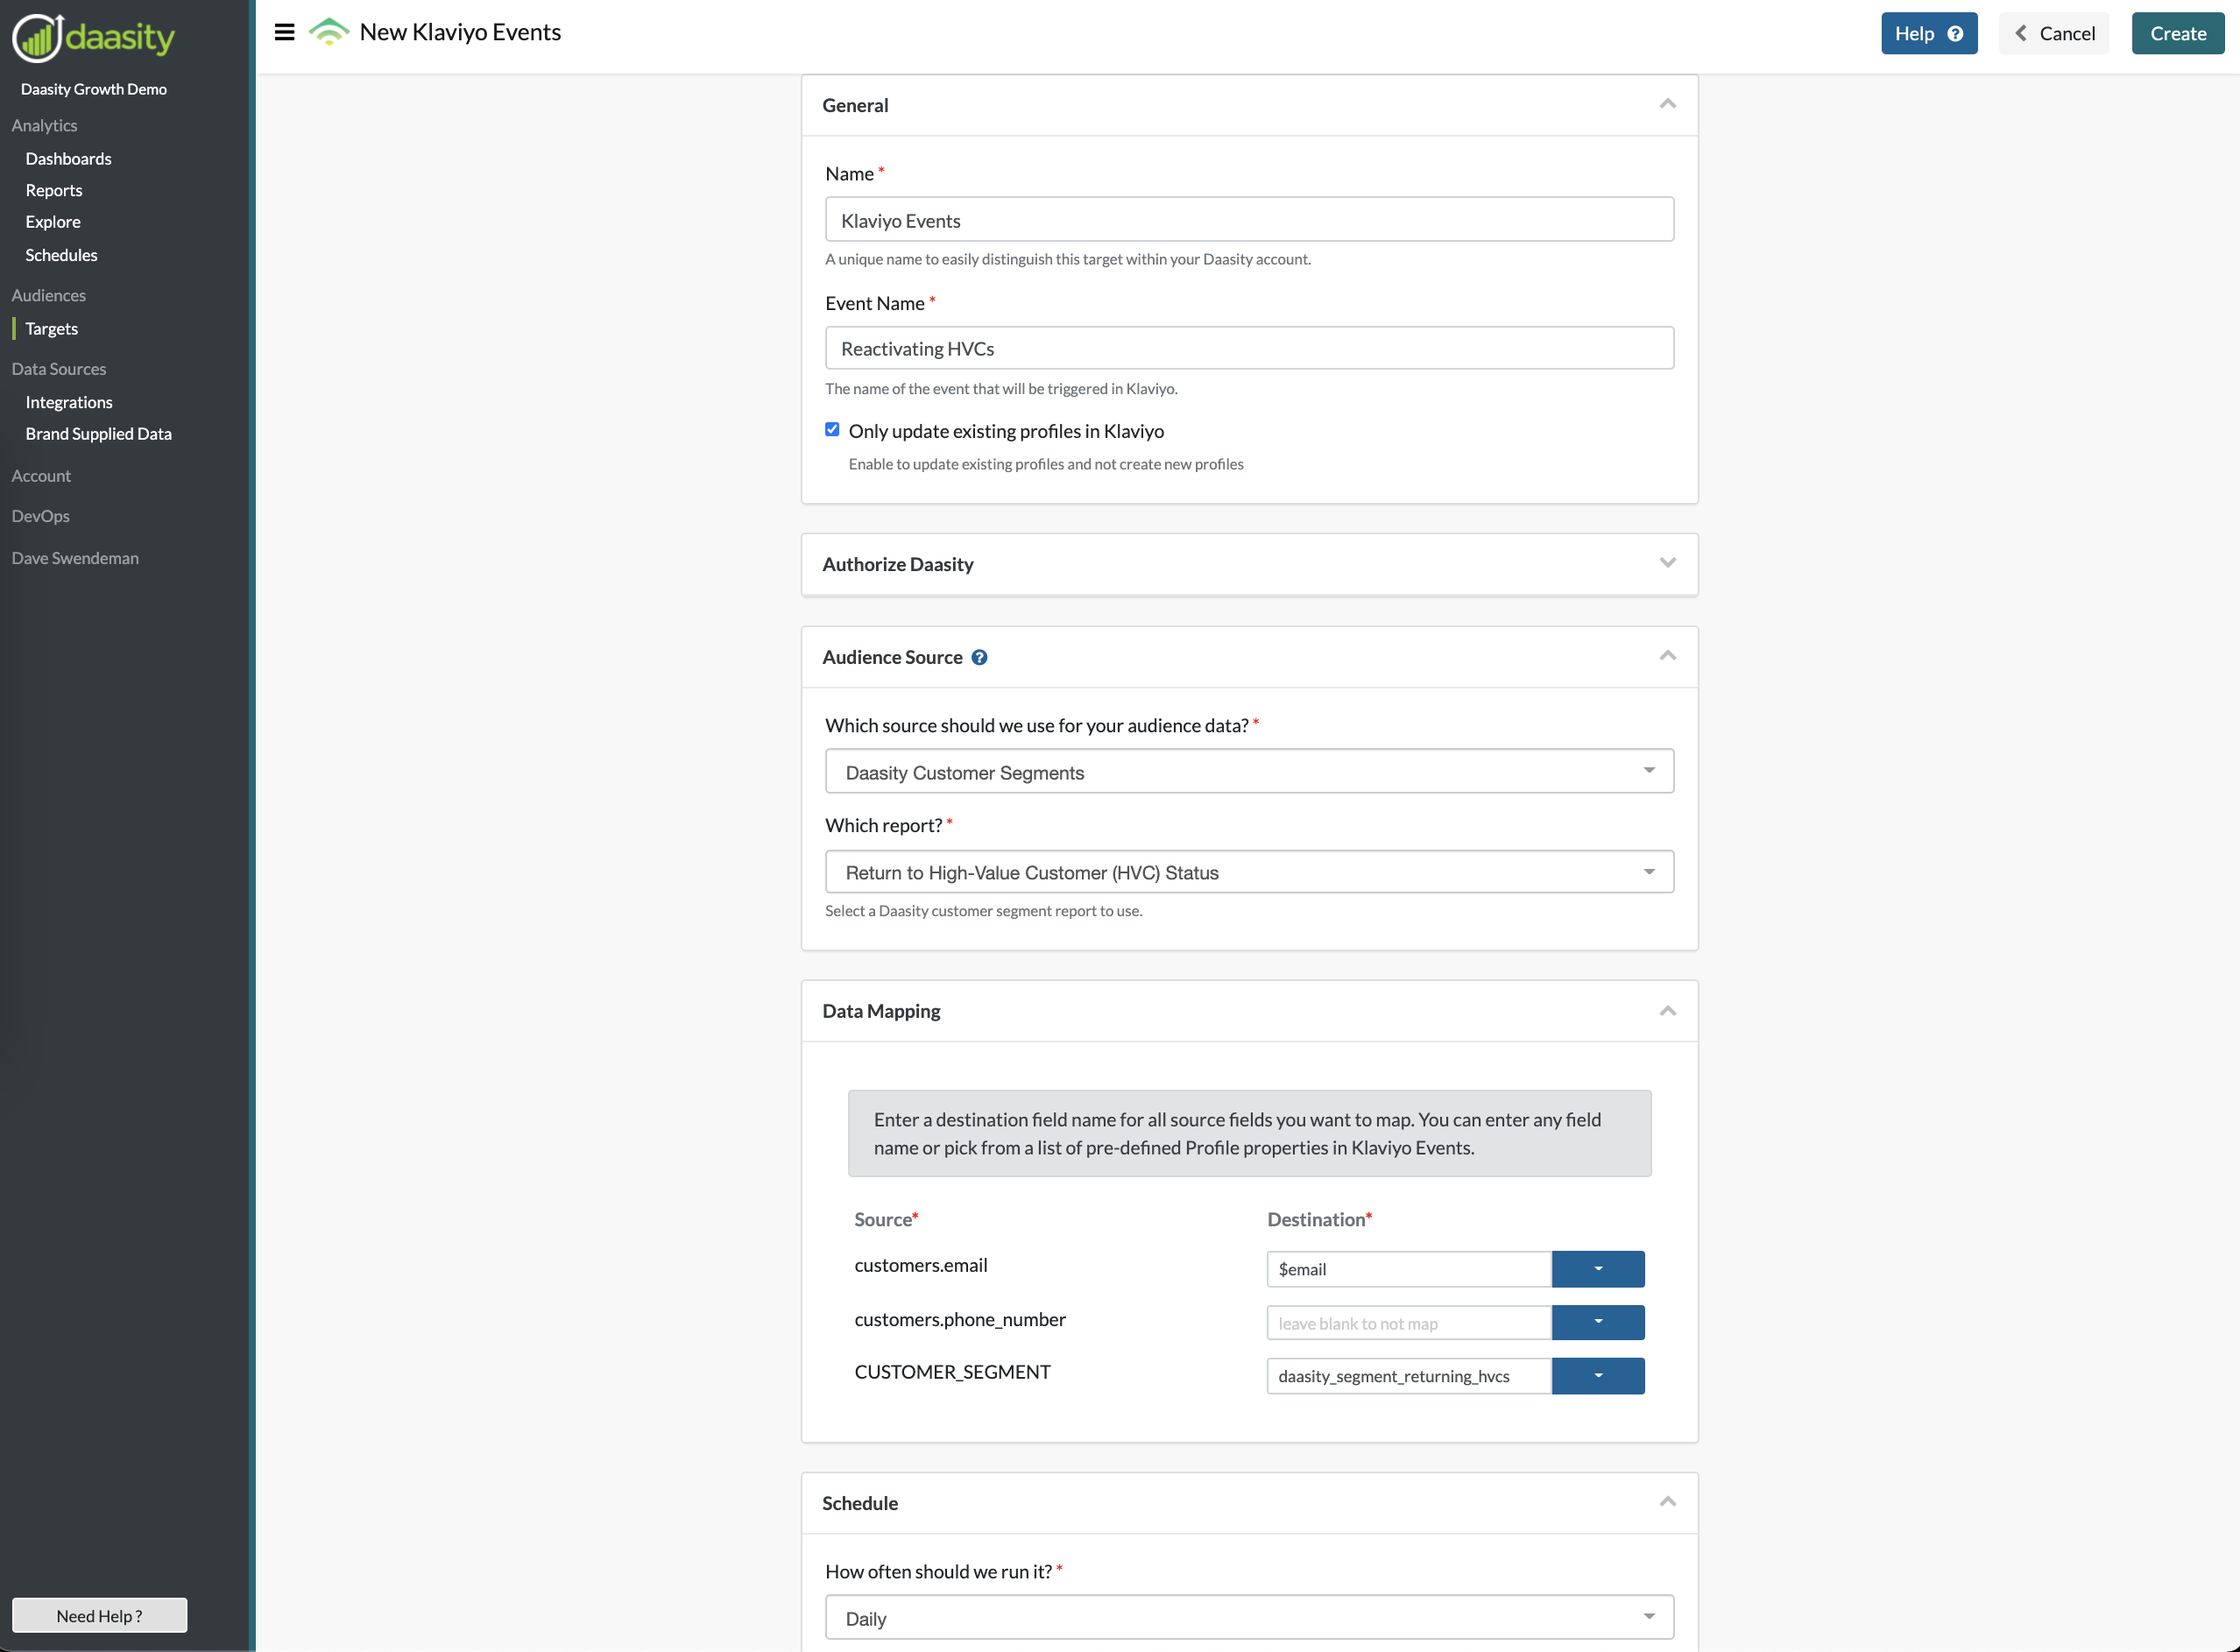Click the Help button

point(1928,33)
